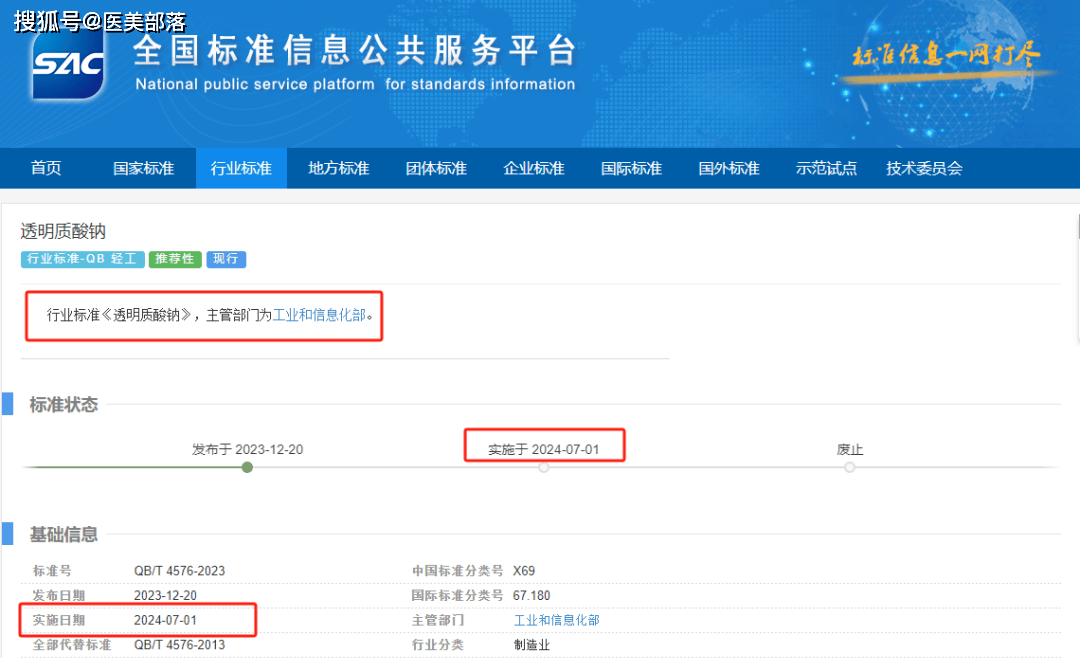Screen dimensions: 1080x672
Task: Click 工业和信息化部 link in description
Action: pos(319,315)
